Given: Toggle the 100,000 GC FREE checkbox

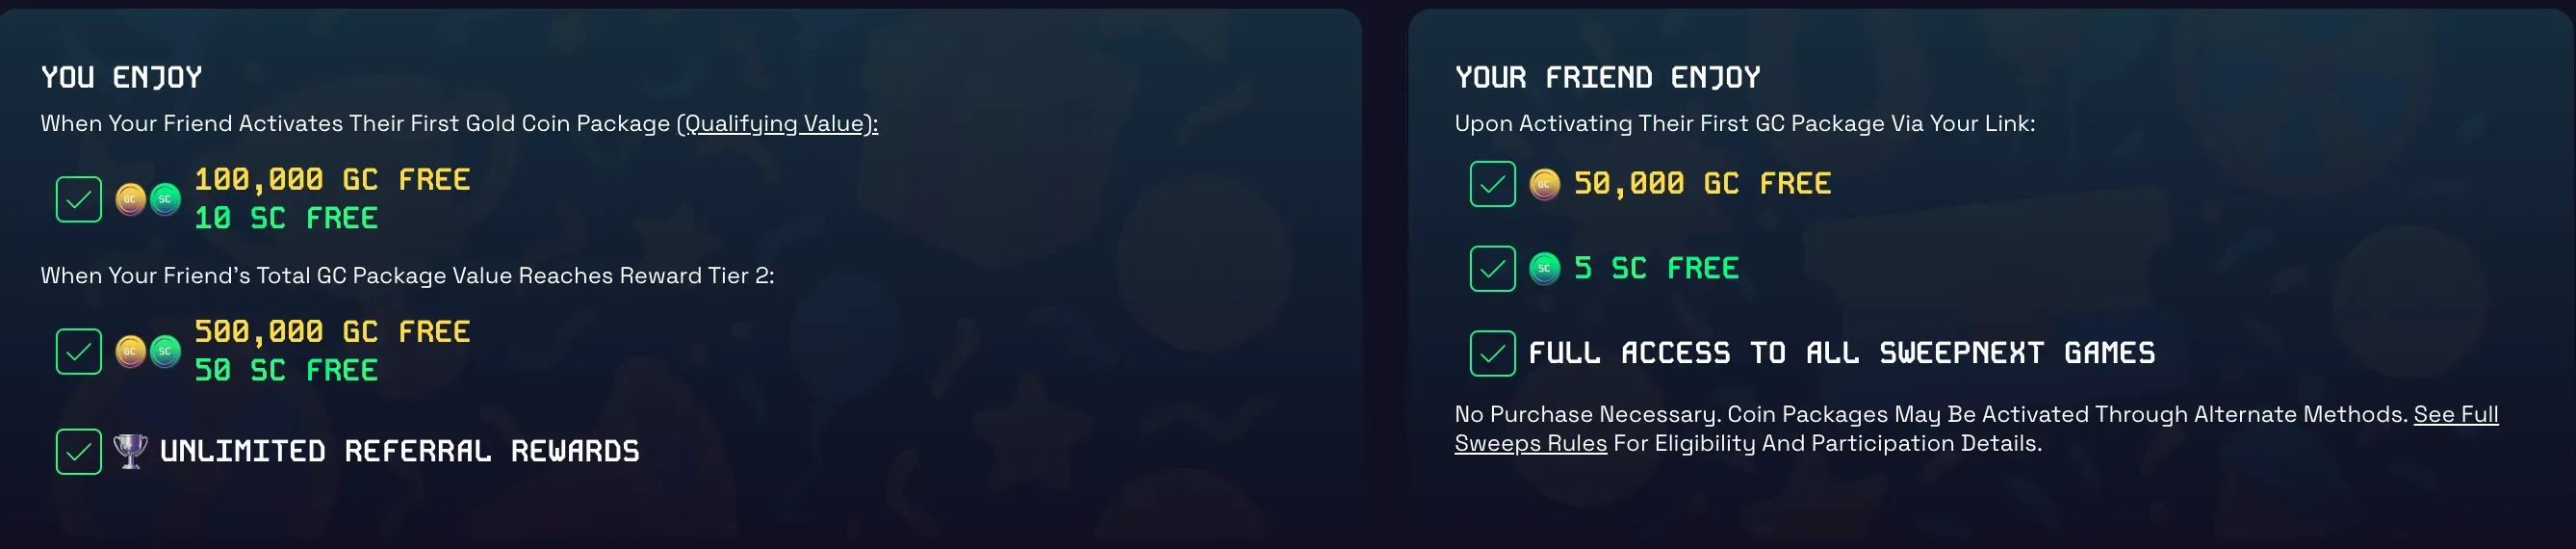Looking at the screenshot, I should click(x=79, y=199).
